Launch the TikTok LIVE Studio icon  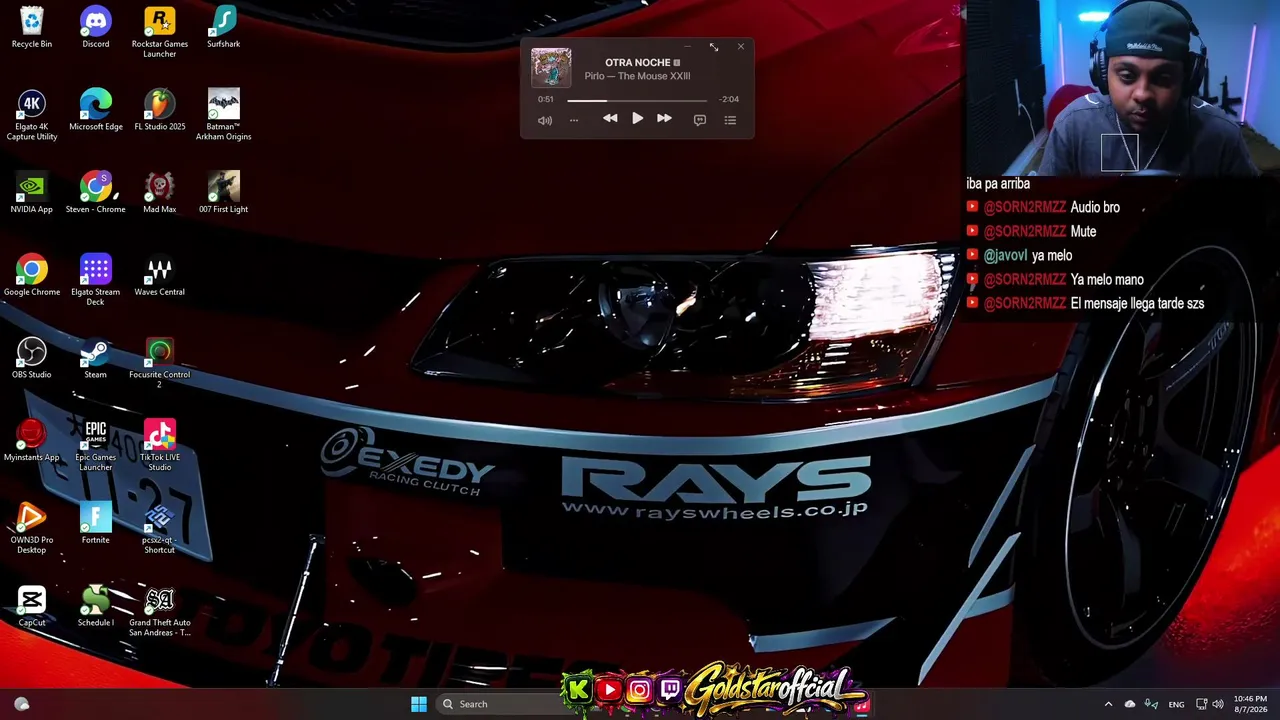(160, 446)
